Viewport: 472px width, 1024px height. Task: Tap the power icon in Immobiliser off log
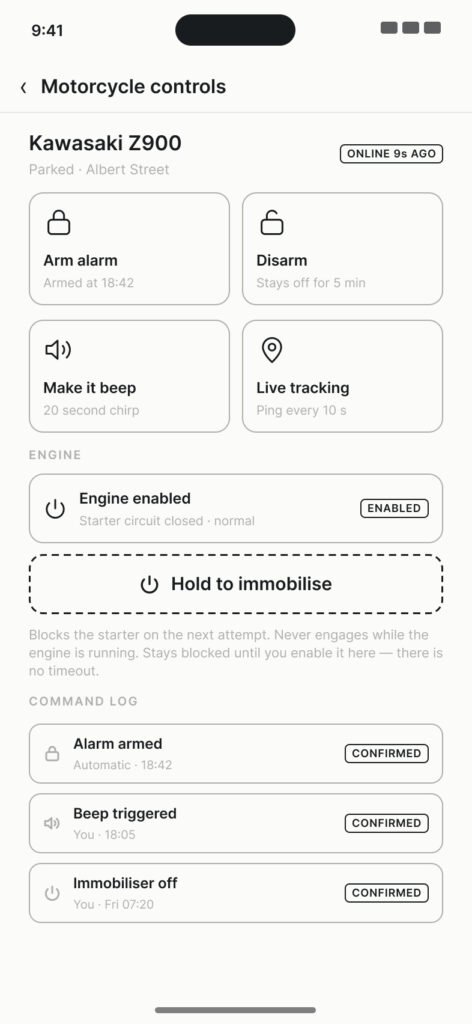(x=52, y=893)
